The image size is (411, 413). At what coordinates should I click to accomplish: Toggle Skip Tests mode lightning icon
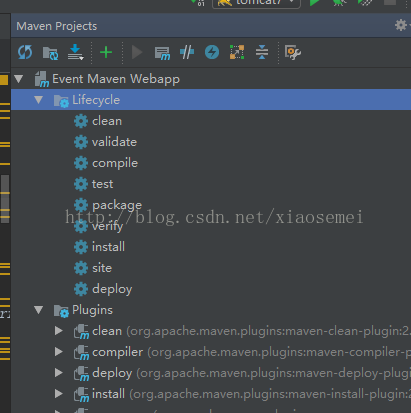point(212,52)
